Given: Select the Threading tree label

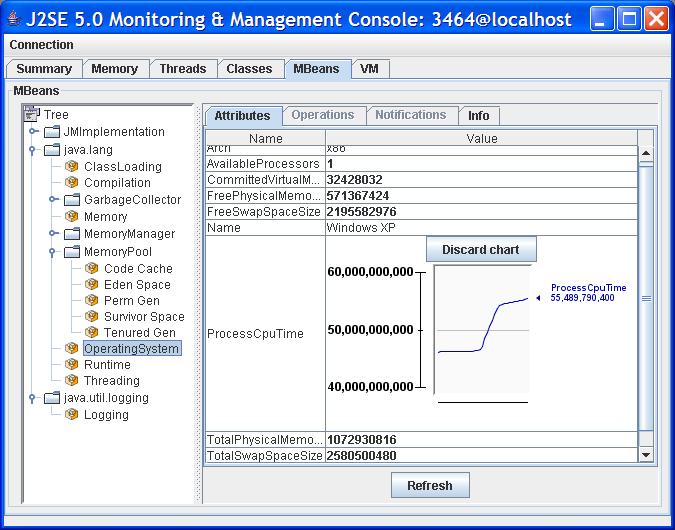Looking at the screenshot, I should (112, 381).
